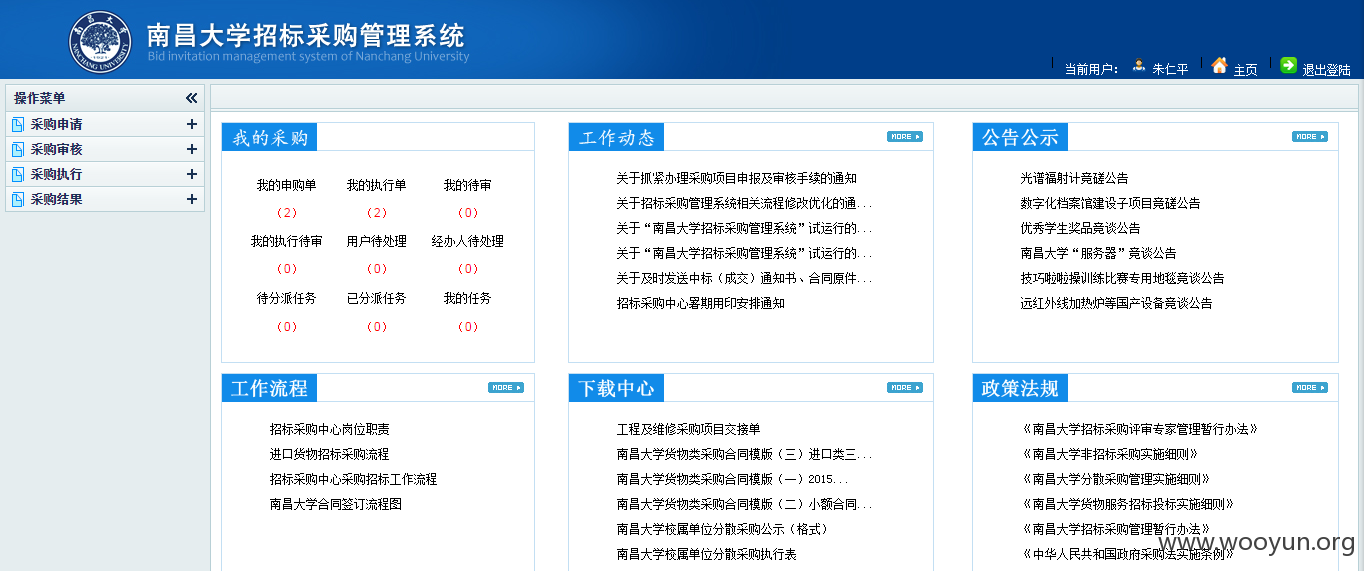
Task: Open 南昌大学校属单位分散采购执行表
Action: (706, 554)
